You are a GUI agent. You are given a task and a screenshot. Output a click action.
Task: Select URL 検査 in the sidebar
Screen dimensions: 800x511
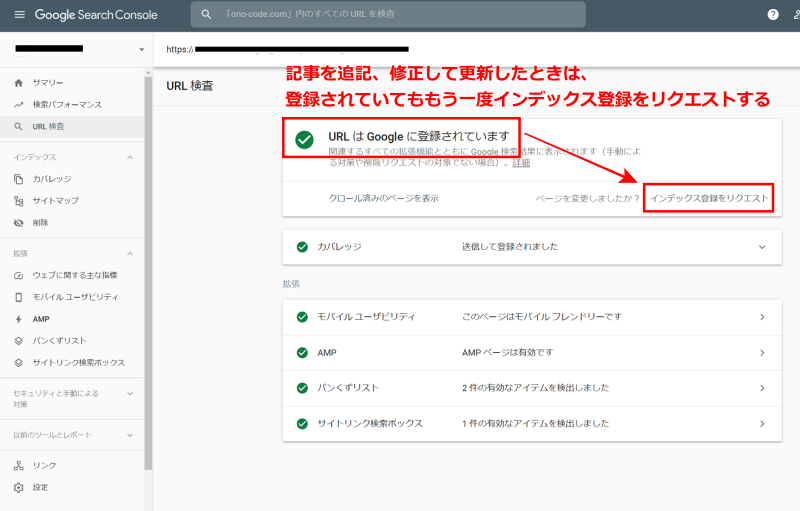point(48,127)
